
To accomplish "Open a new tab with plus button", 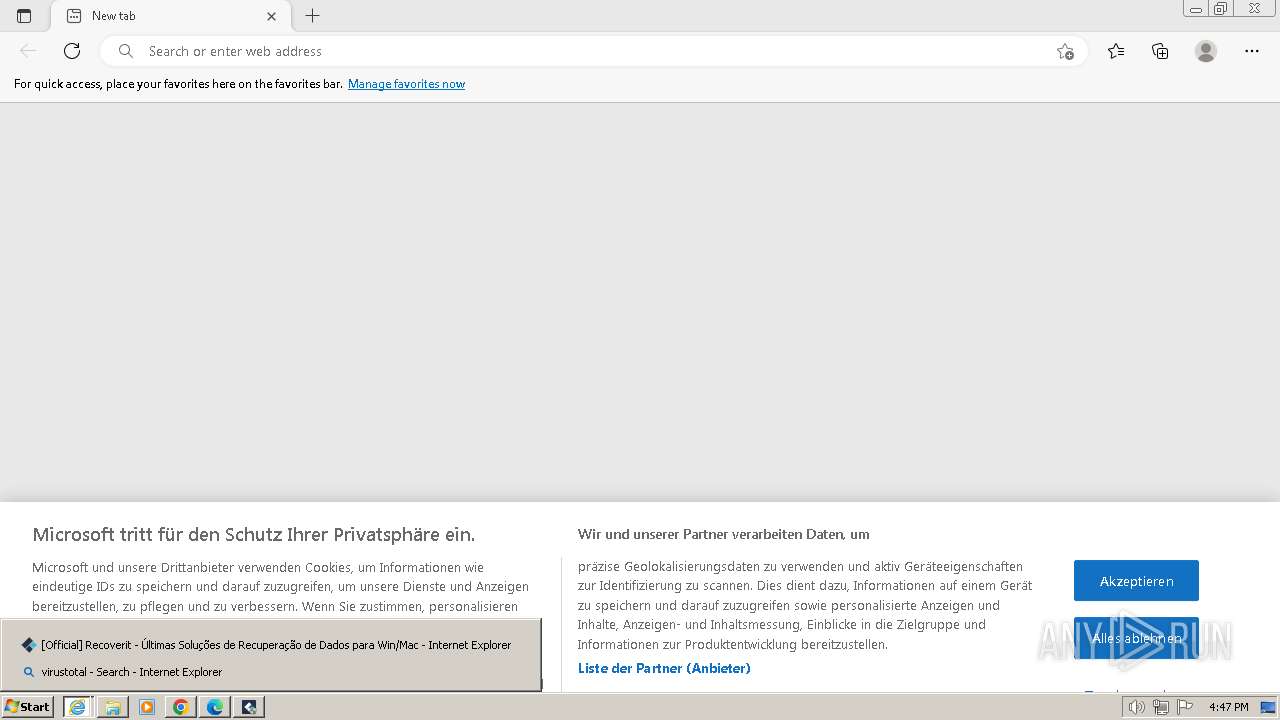I will tap(313, 16).
